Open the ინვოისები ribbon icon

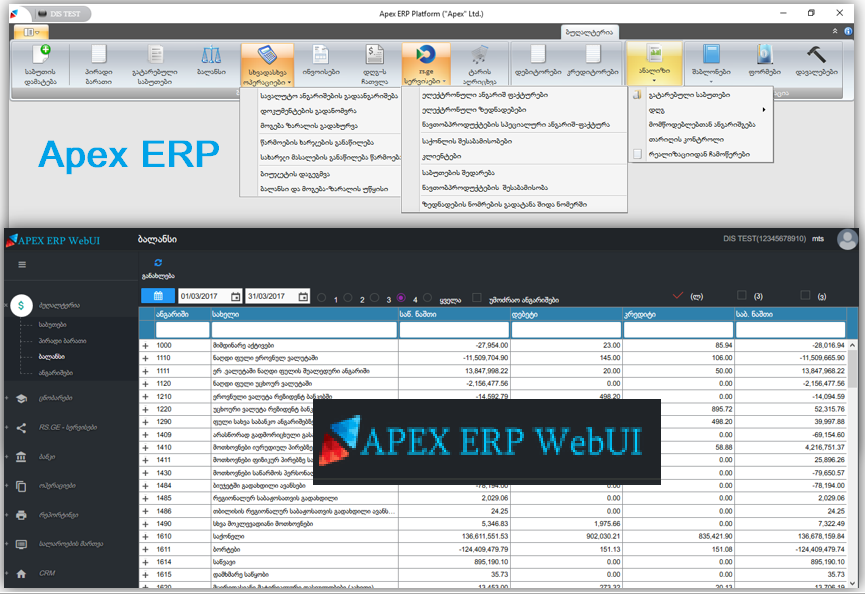[x=321, y=55]
